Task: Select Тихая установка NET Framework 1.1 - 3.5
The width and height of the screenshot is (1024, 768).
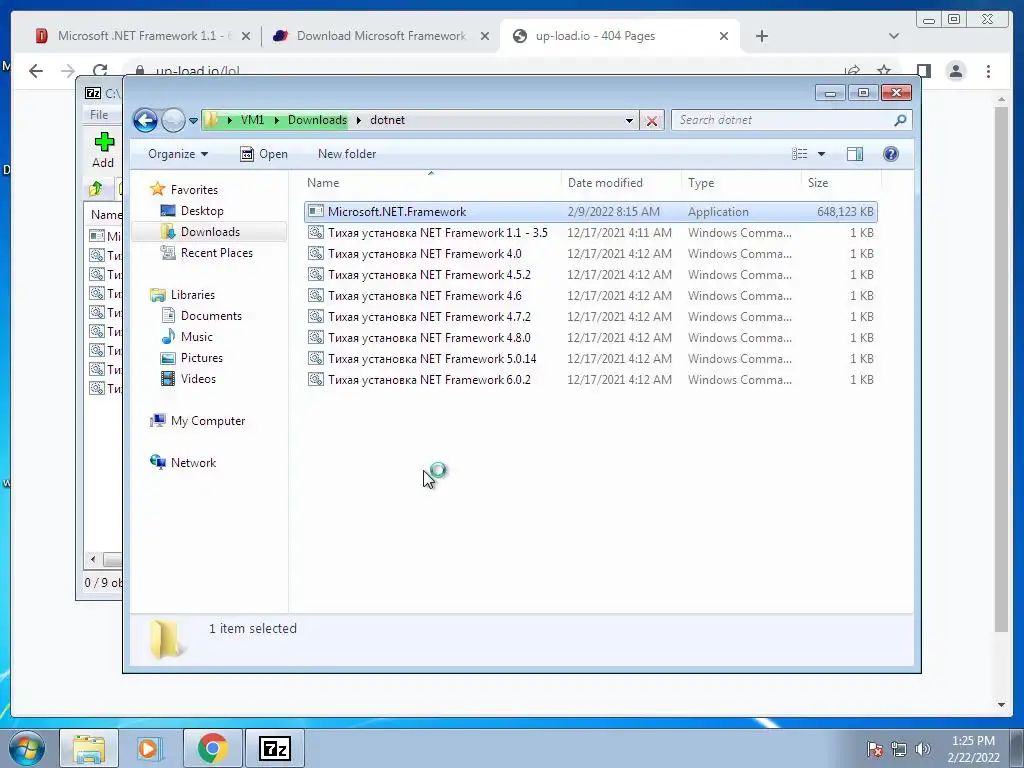Action: [x=591, y=232]
